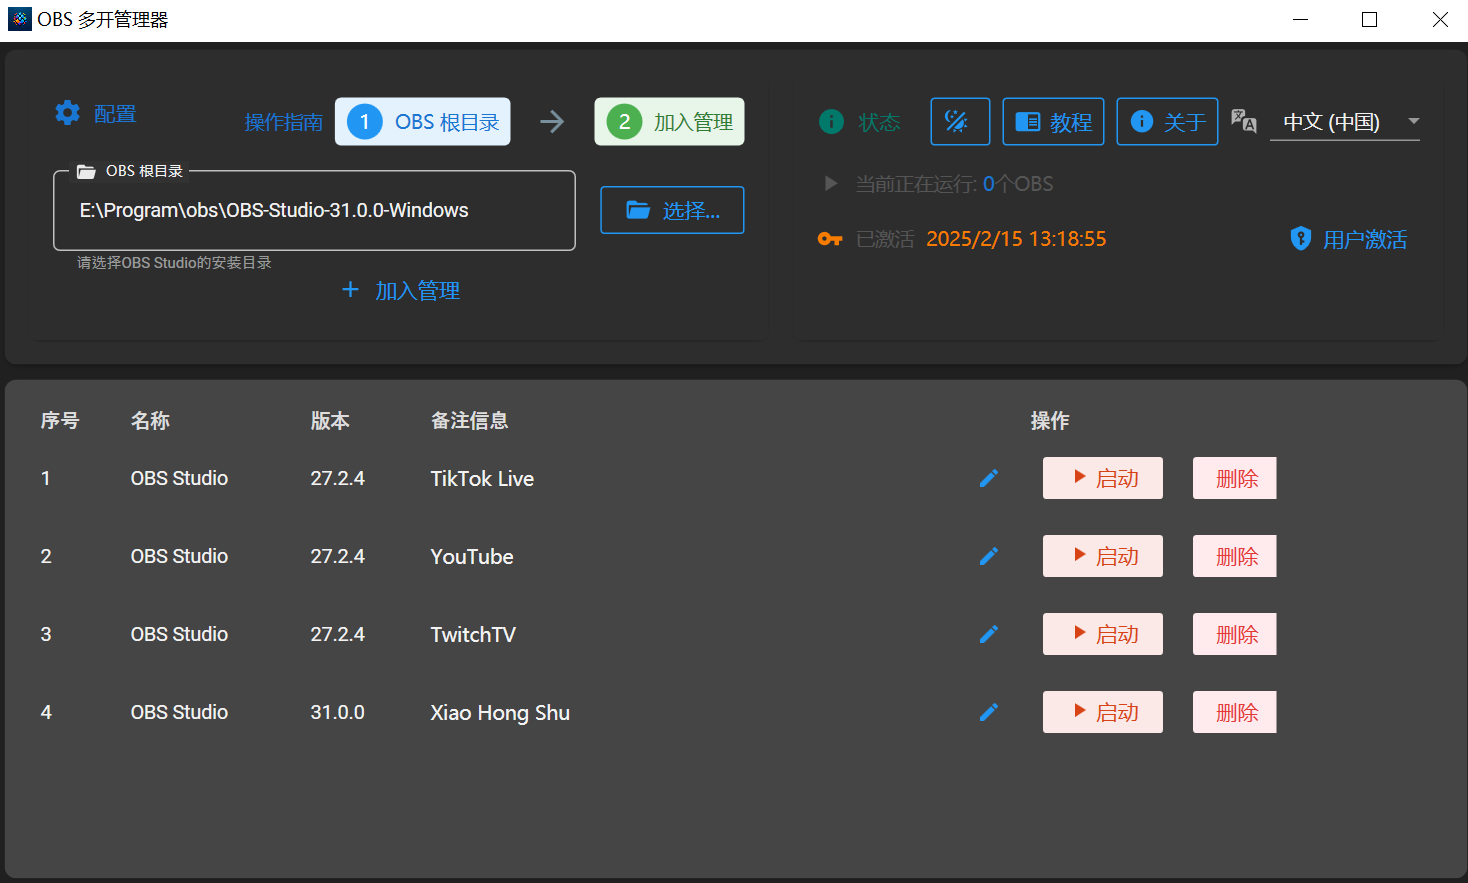
Task: Launch the YouTube OBS instance
Action: [x=1103, y=556]
